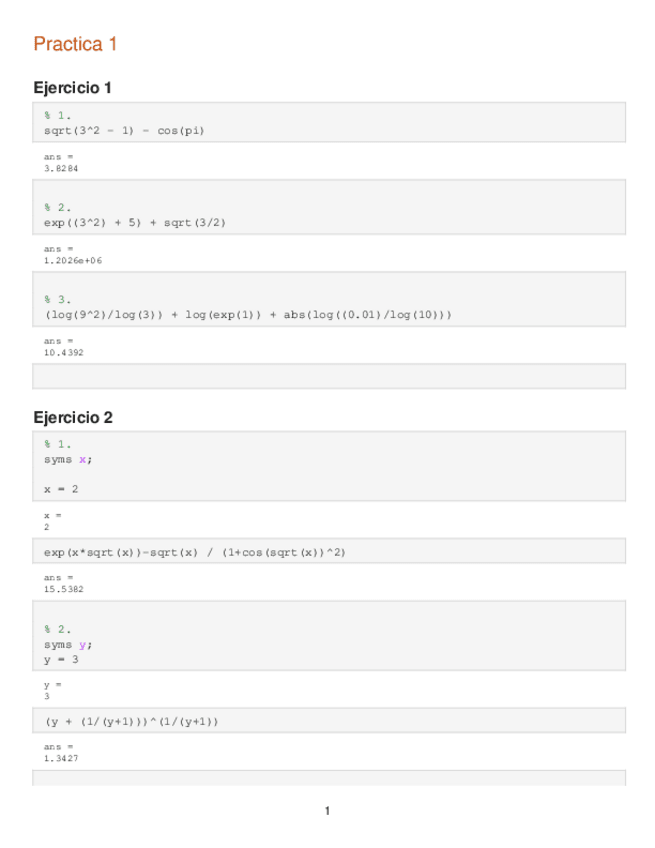
Task: Select the Ejercicio 1 heading
Action: (x=72, y=88)
